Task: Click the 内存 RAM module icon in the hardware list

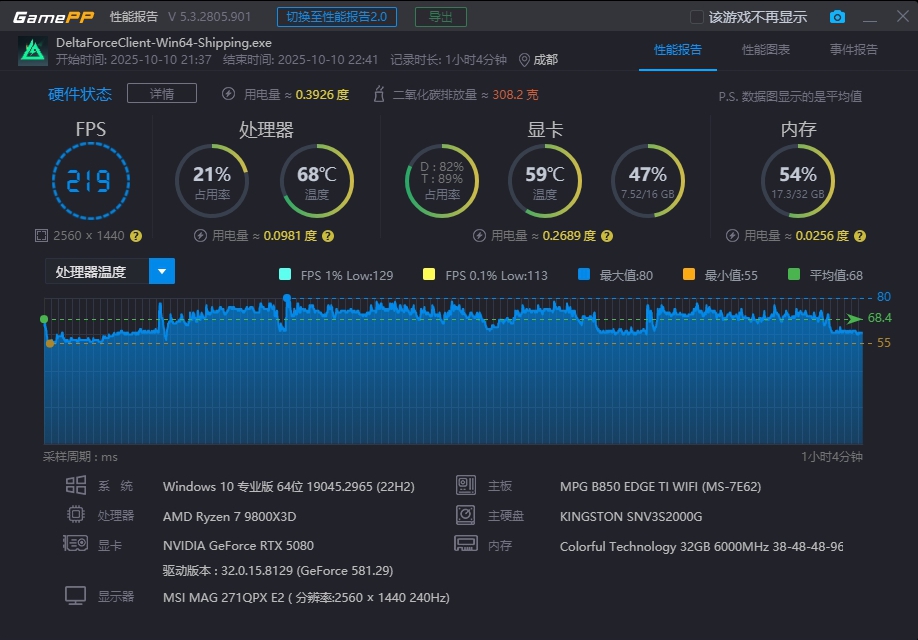Action: click(466, 544)
